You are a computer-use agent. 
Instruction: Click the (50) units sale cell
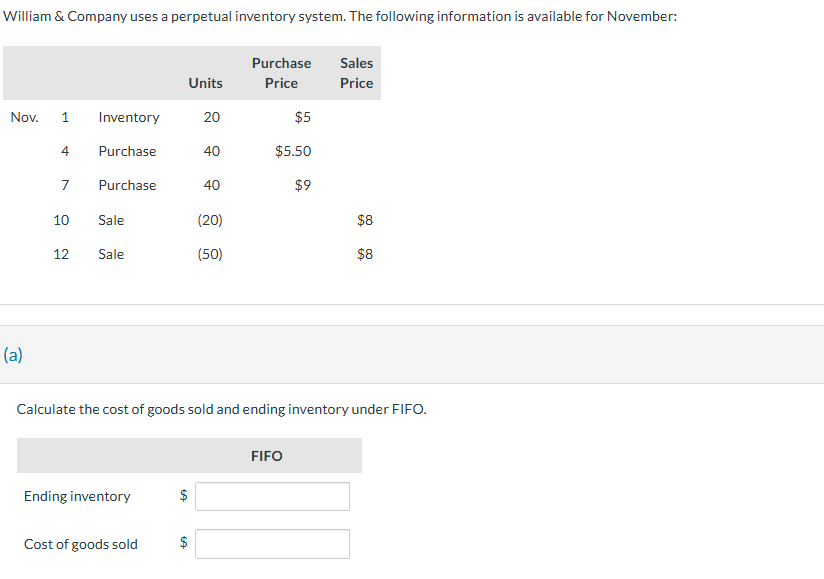point(210,254)
